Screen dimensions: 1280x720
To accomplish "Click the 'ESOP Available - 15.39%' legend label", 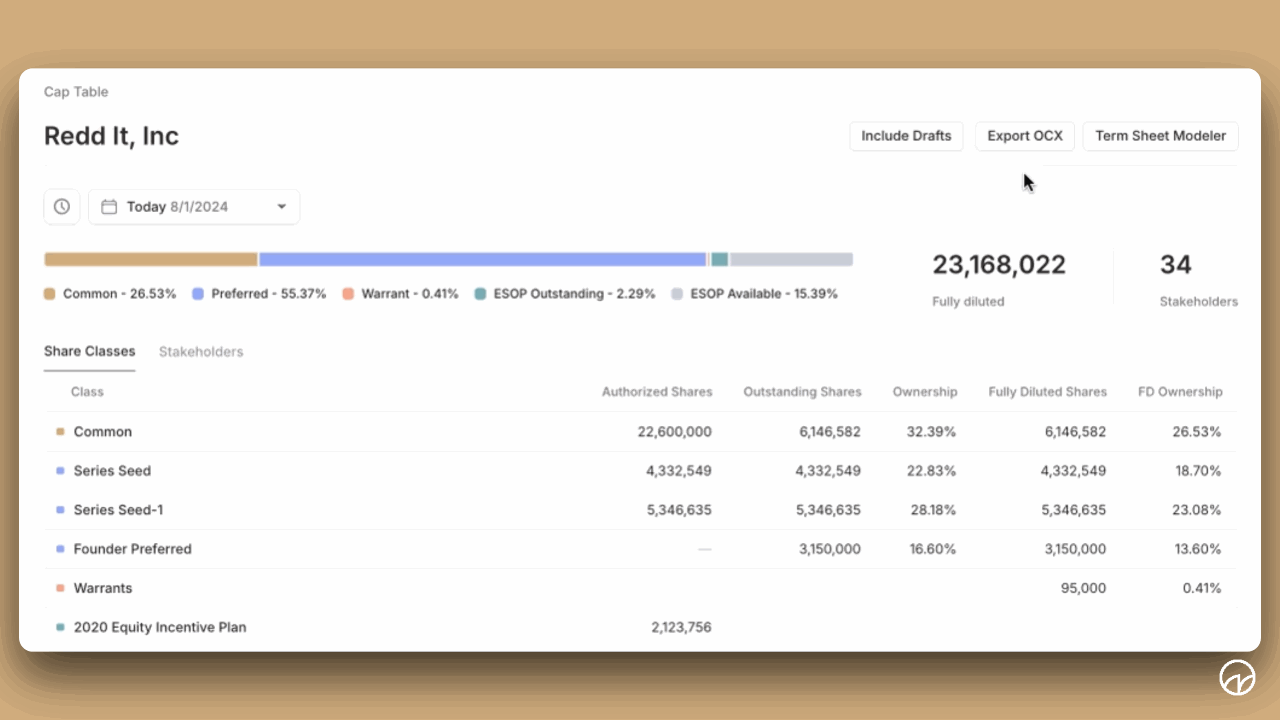I will (x=764, y=294).
